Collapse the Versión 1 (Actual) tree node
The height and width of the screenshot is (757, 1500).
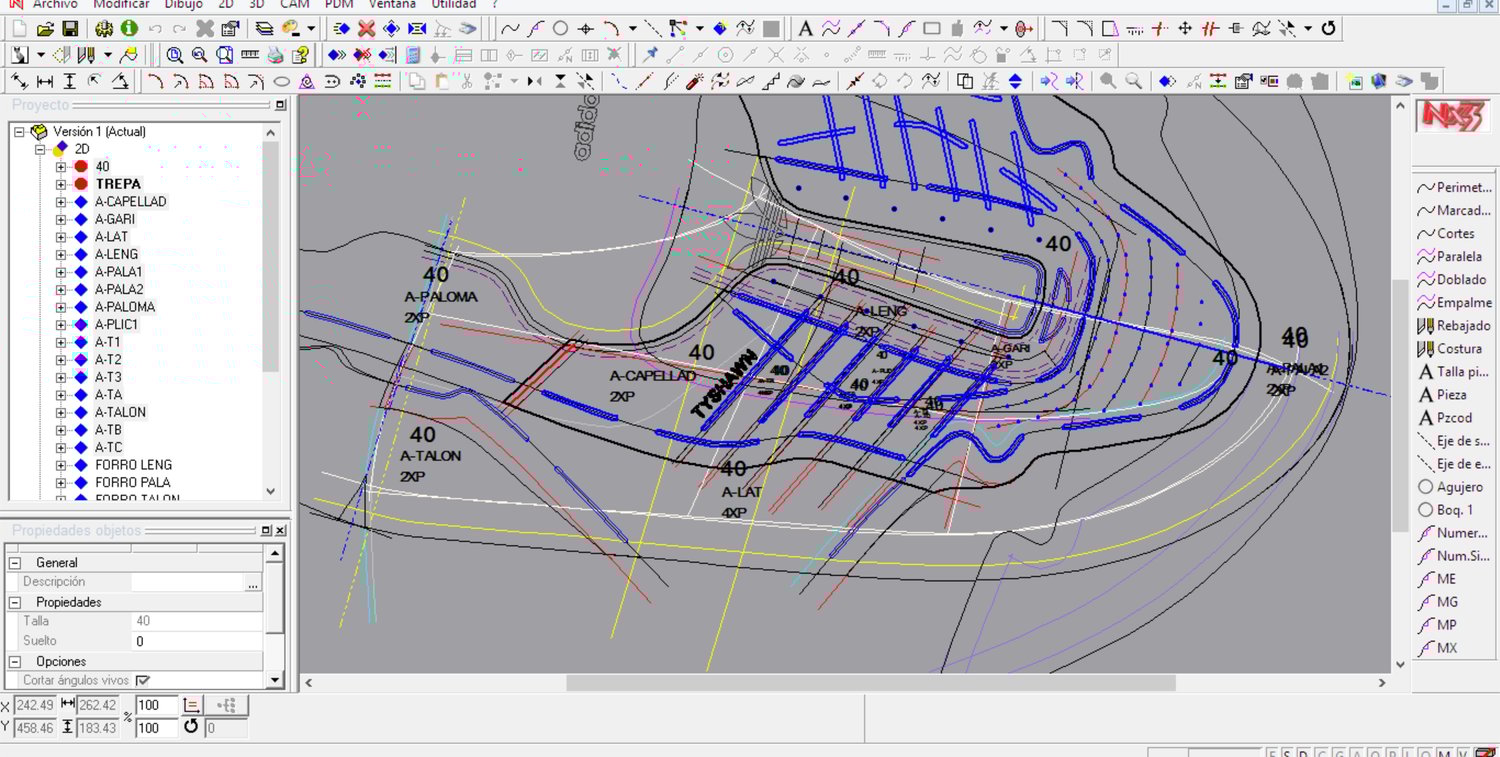(x=19, y=132)
